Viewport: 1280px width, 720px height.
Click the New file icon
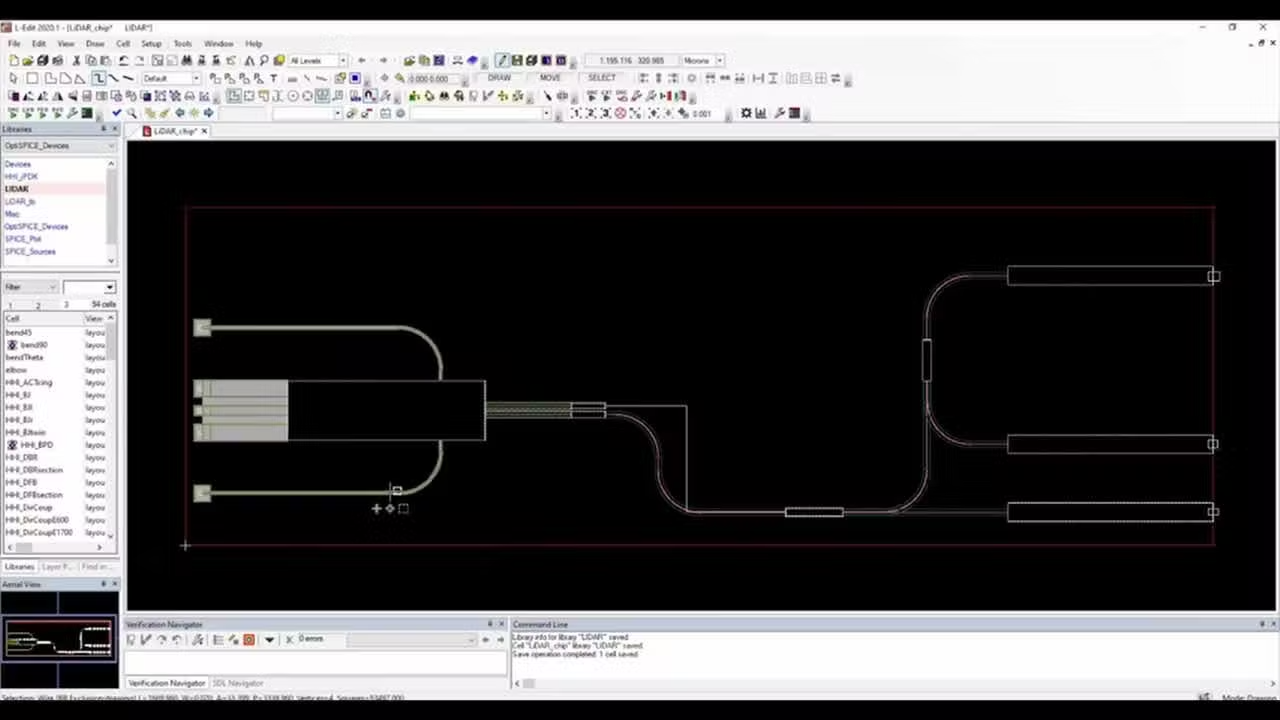tap(13, 61)
